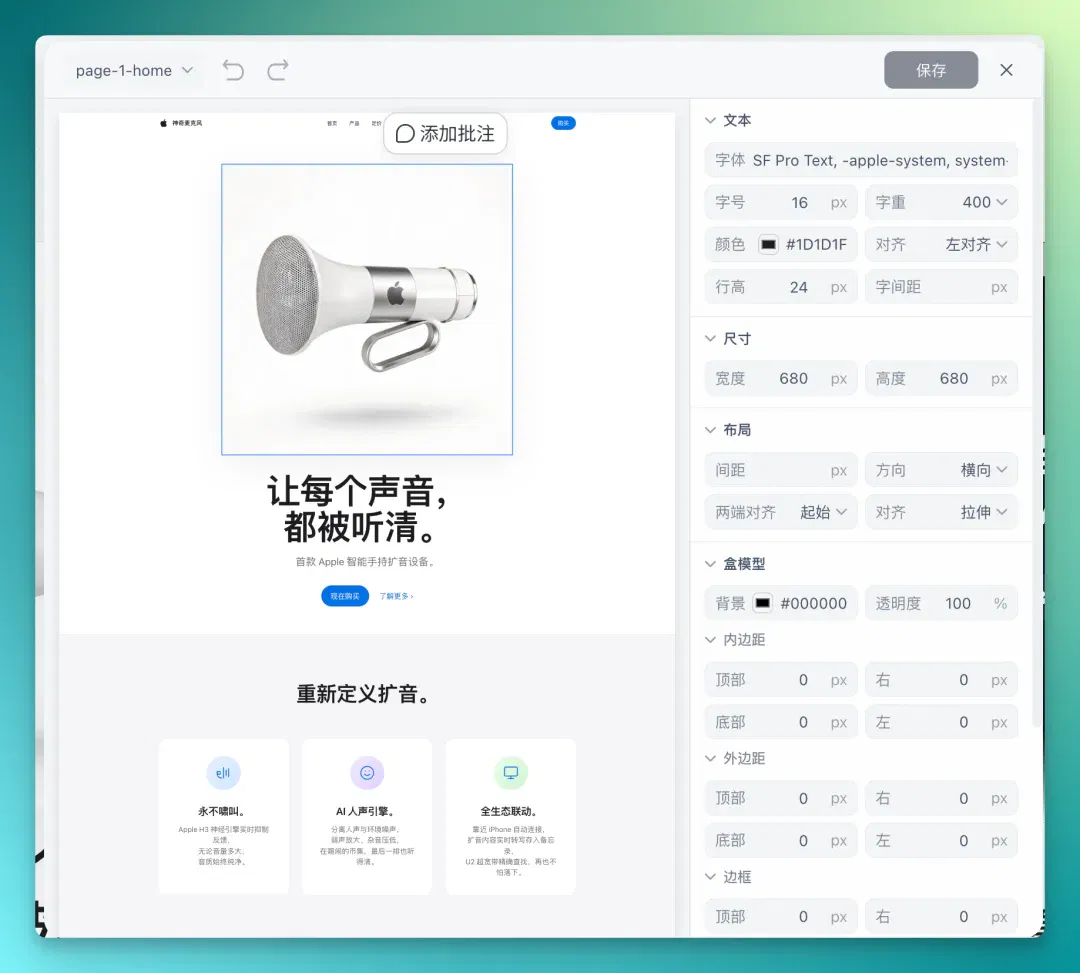
Task: Click the blue 购买 pill in preview navbar
Action: pyautogui.click(x=563, y=123)
